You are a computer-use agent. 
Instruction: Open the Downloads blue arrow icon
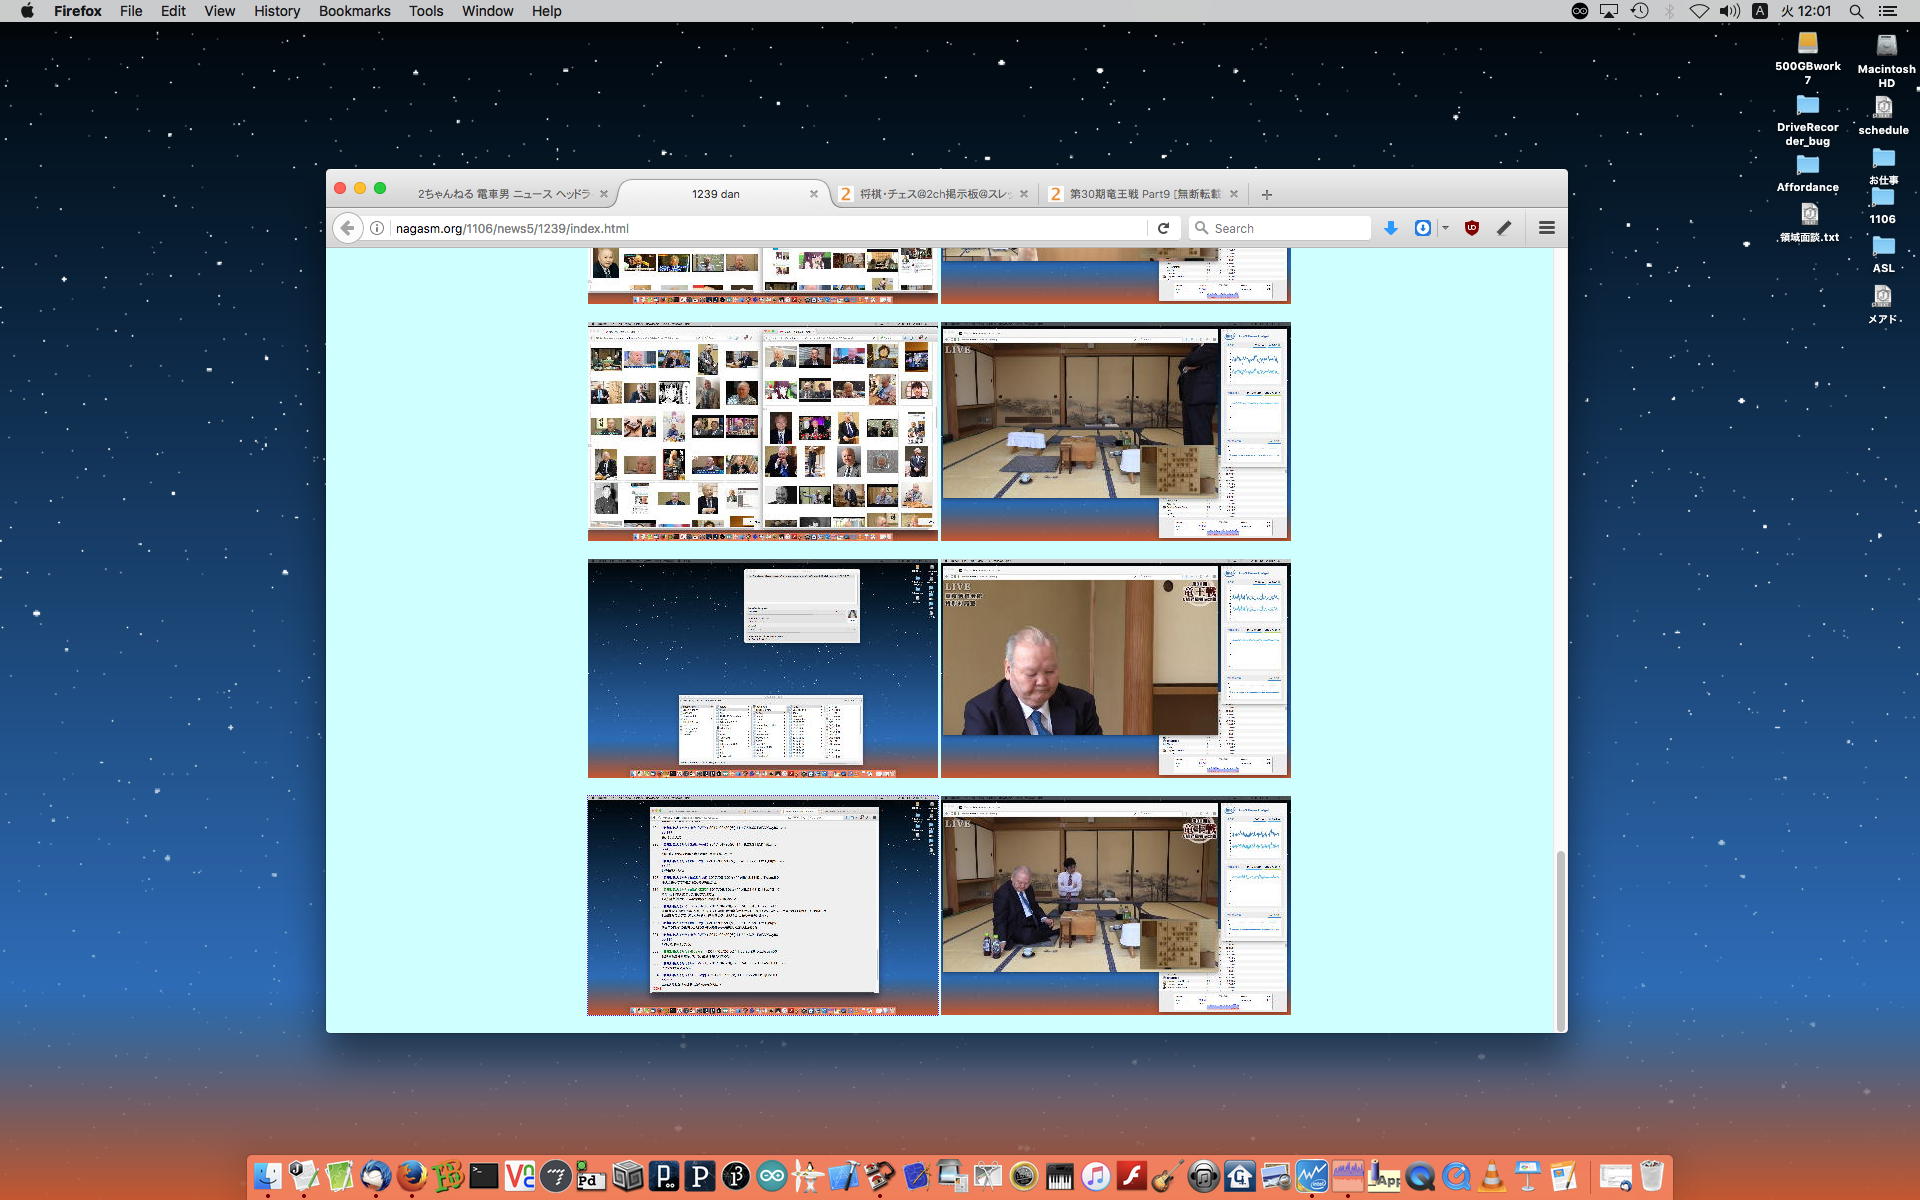click(x=1390, y=228)
